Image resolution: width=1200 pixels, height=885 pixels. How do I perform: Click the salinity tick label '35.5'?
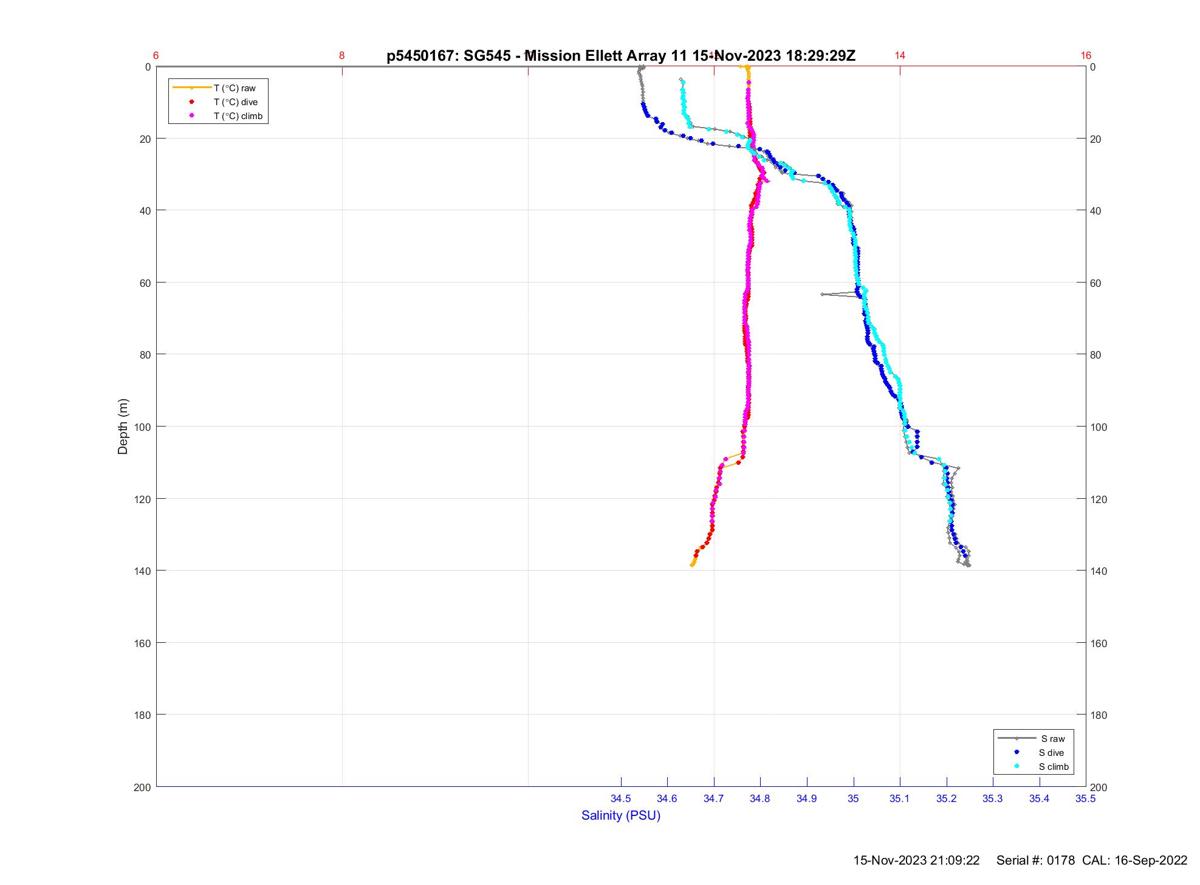coord(1085,799)
